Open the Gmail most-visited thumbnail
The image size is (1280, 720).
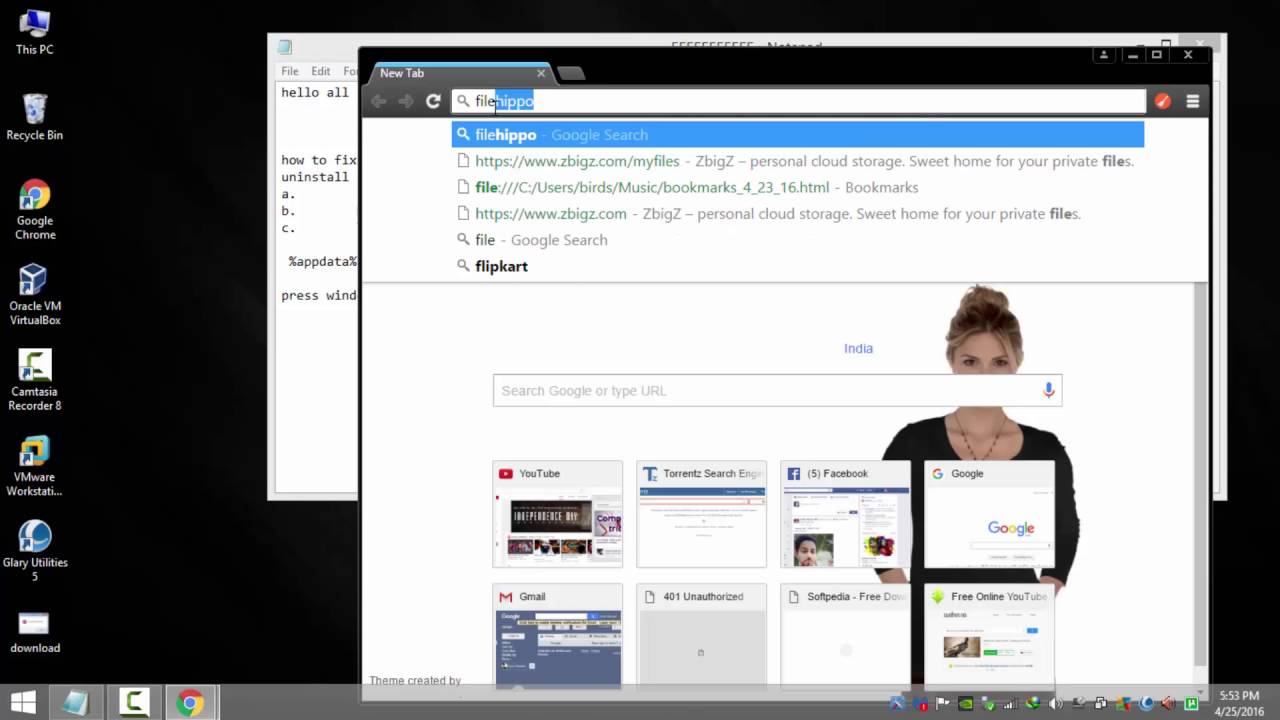point(557,637)
